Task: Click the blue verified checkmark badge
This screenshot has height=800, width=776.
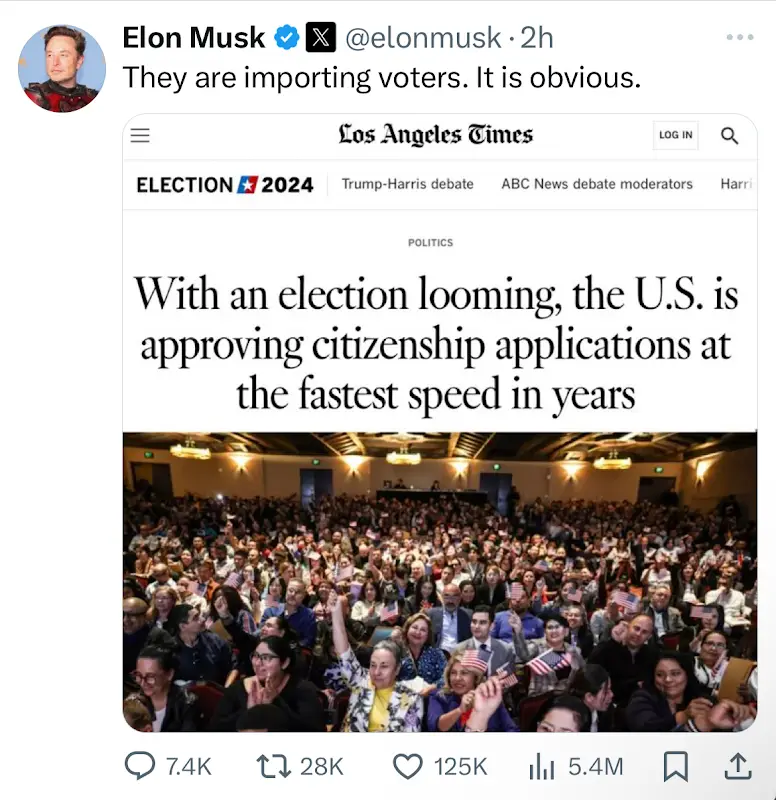Action: 287,38
